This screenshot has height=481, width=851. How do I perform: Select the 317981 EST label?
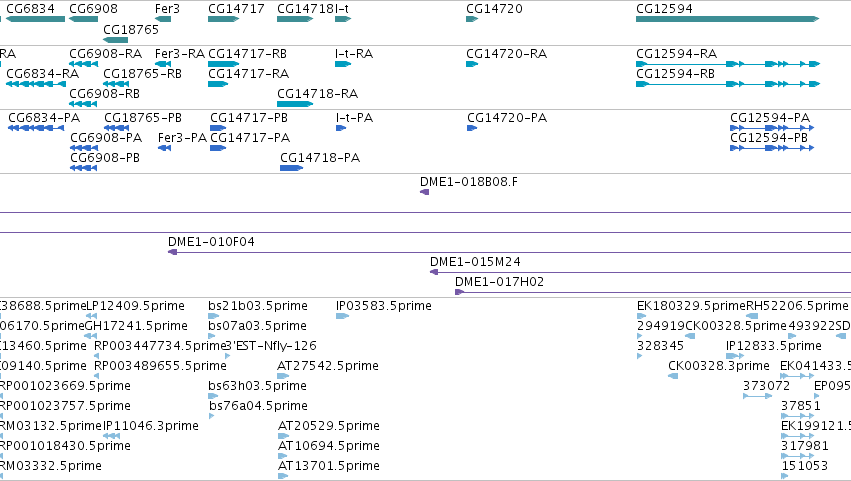[805, 446]
